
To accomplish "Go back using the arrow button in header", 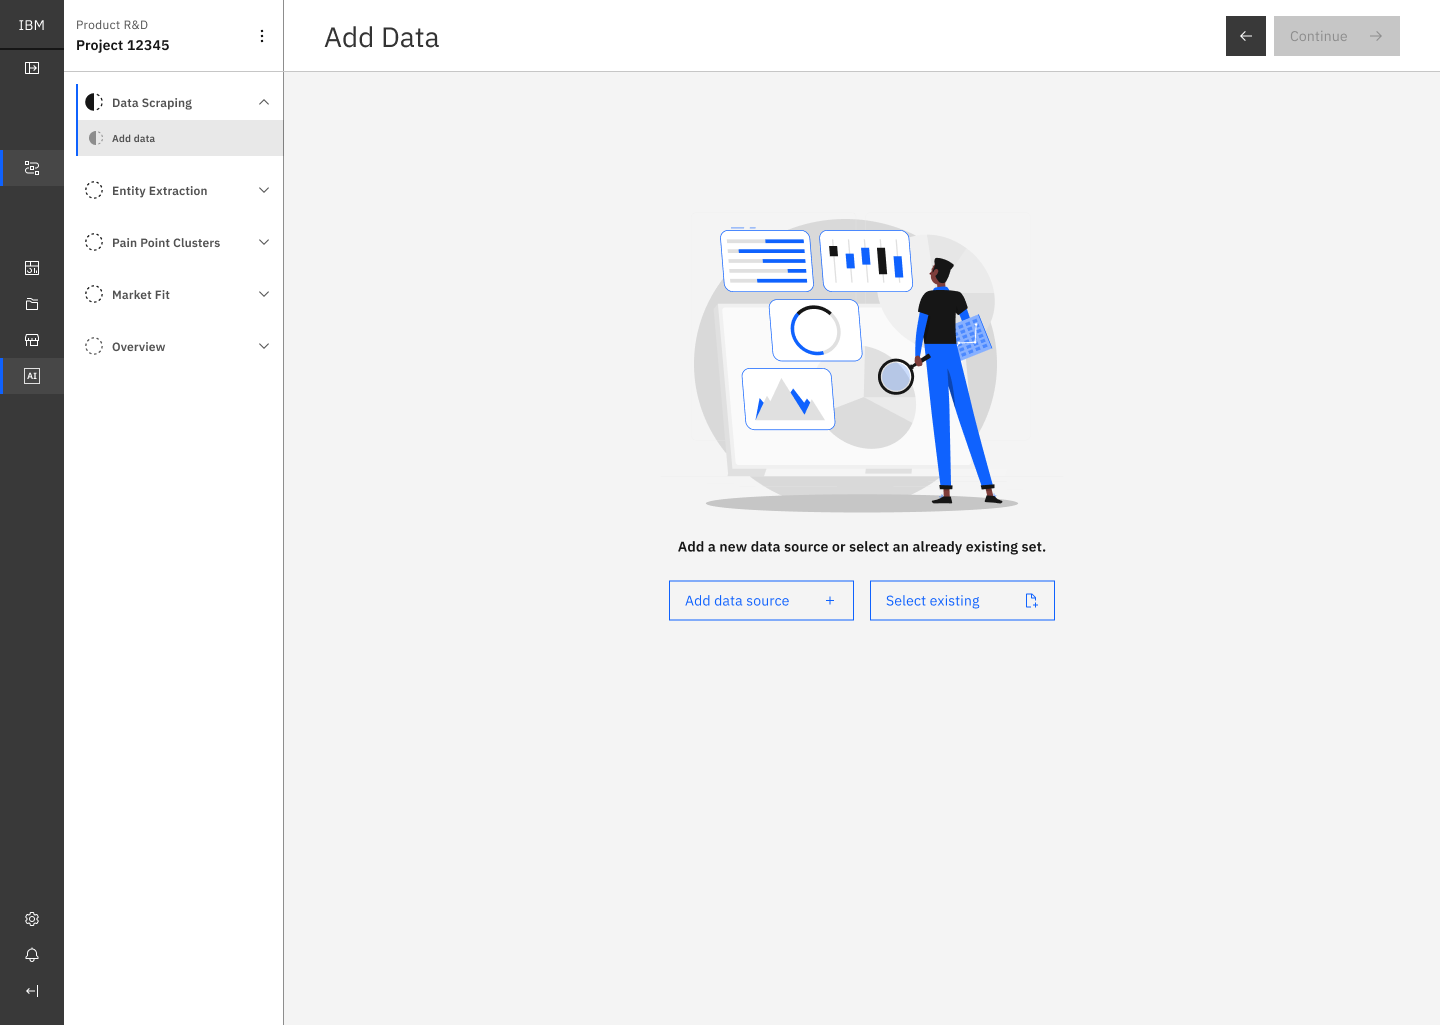I will (x=1245, y=36).
